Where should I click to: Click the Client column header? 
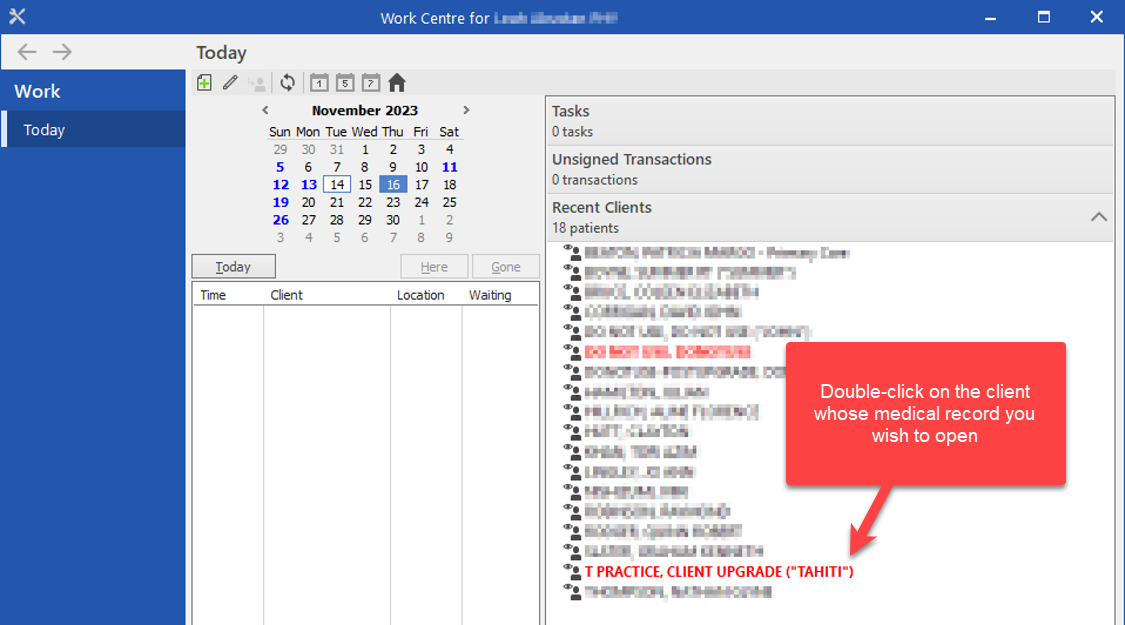point(287,295)
